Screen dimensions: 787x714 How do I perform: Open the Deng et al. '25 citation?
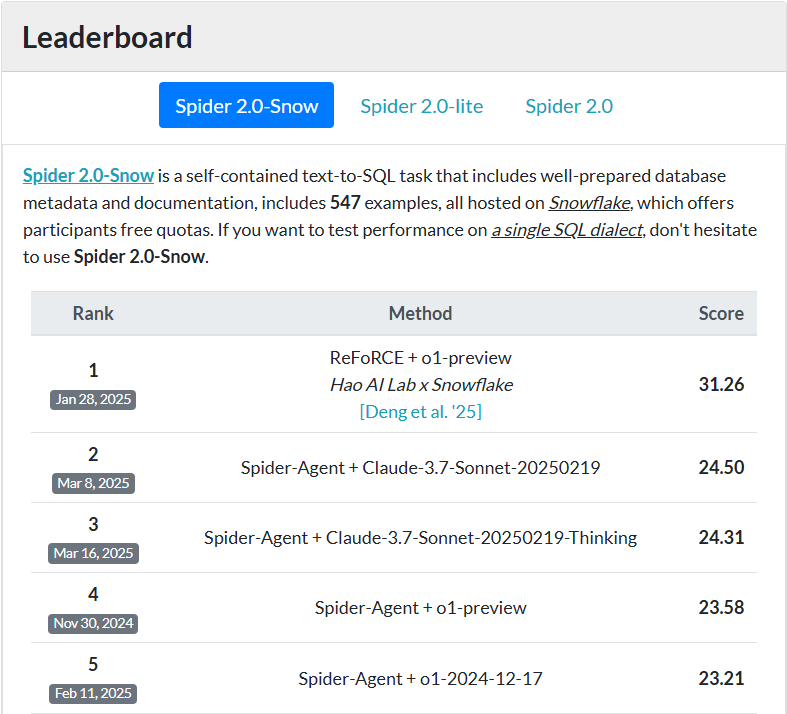(420, 411)
